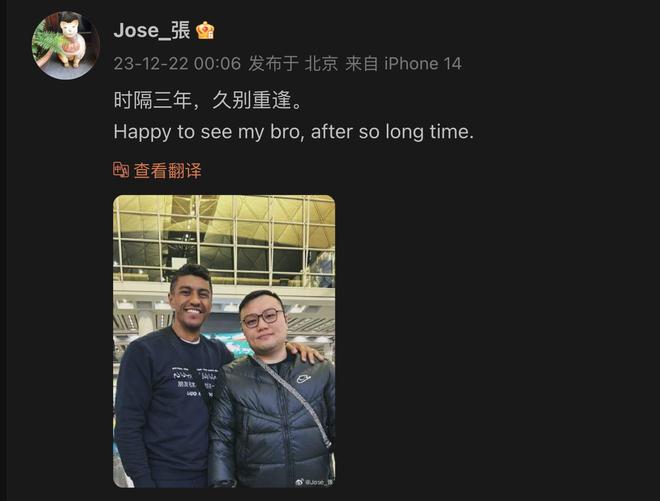Image resolution: width=660 pixels, height=501 pixels.
Task: Click the green fern in the avatar
Action: click(47, 41)
